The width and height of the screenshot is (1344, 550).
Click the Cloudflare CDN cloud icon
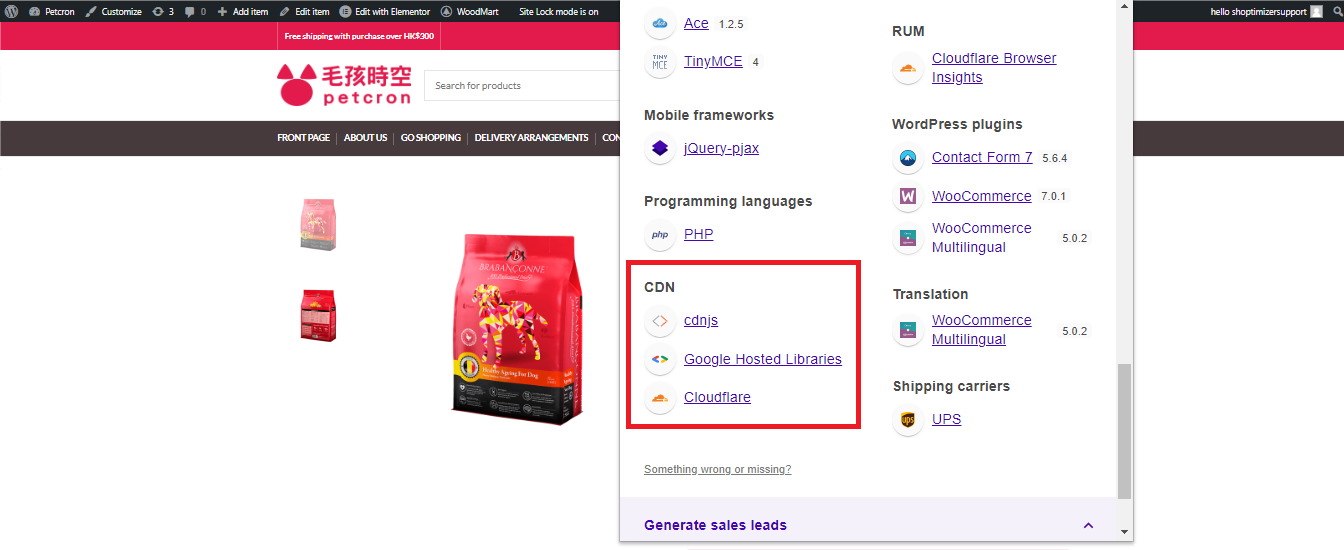pyautogui.click(x=659, y=398)
